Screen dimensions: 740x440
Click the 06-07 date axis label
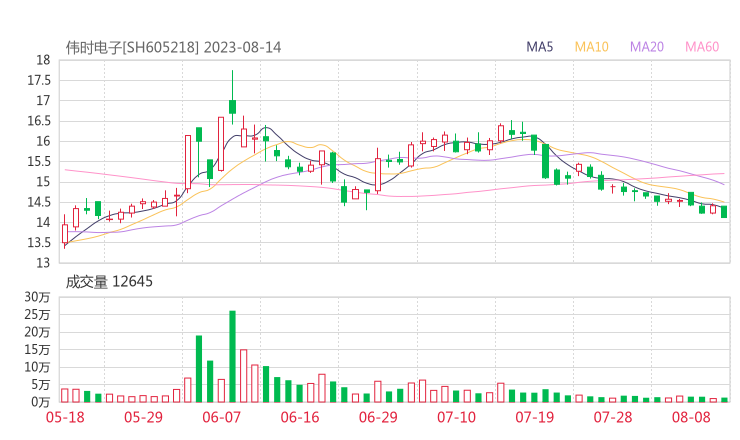click(x=222, y=417)
